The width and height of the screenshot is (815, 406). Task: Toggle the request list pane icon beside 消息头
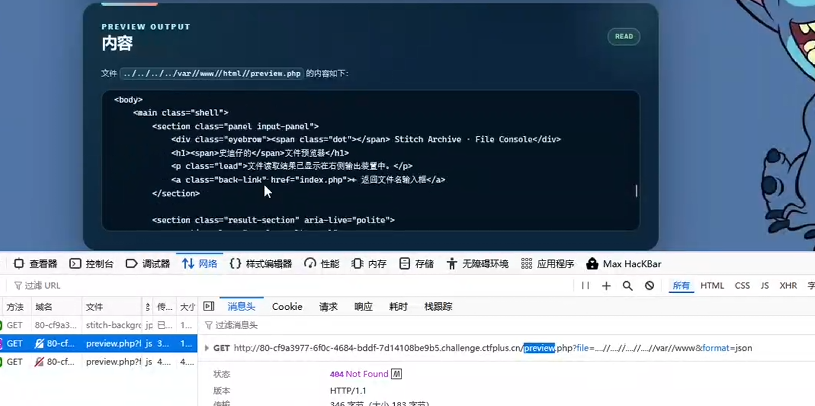point(208,306)
